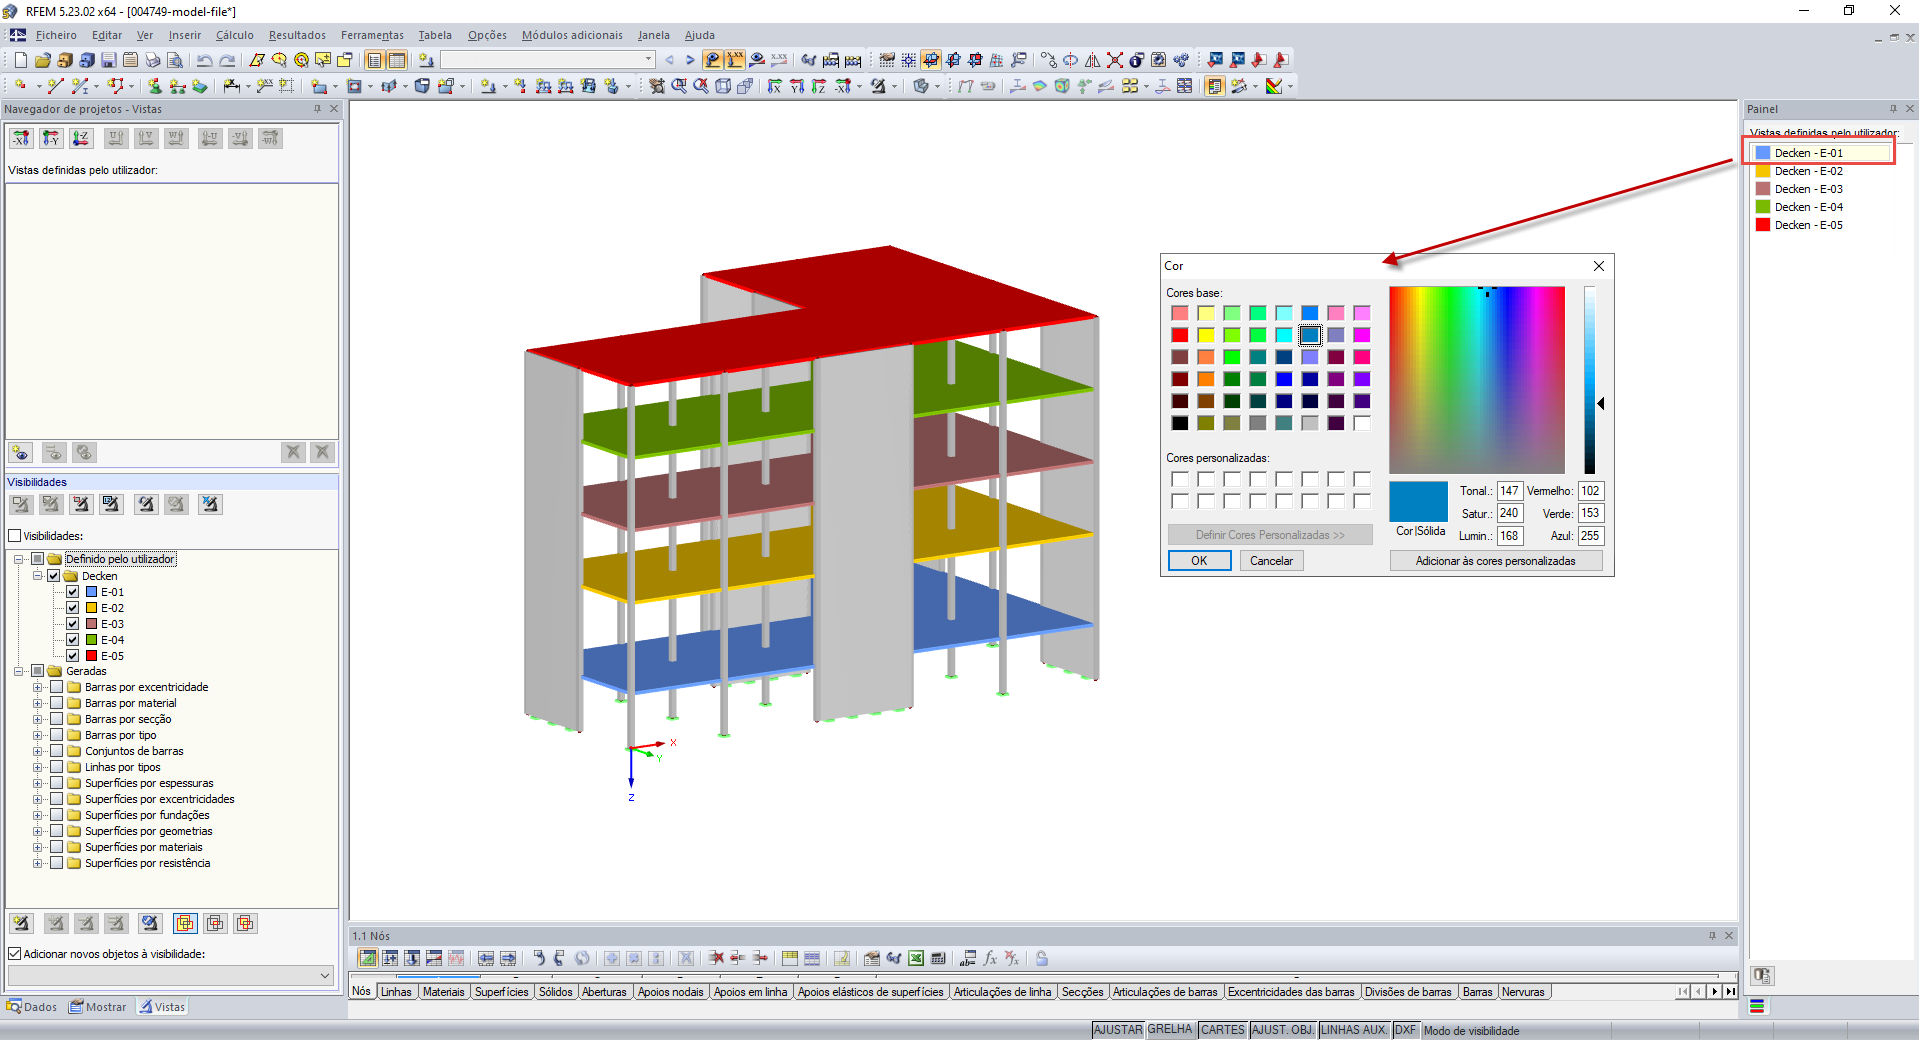Show view in Z direction

[x=819, y=86]
